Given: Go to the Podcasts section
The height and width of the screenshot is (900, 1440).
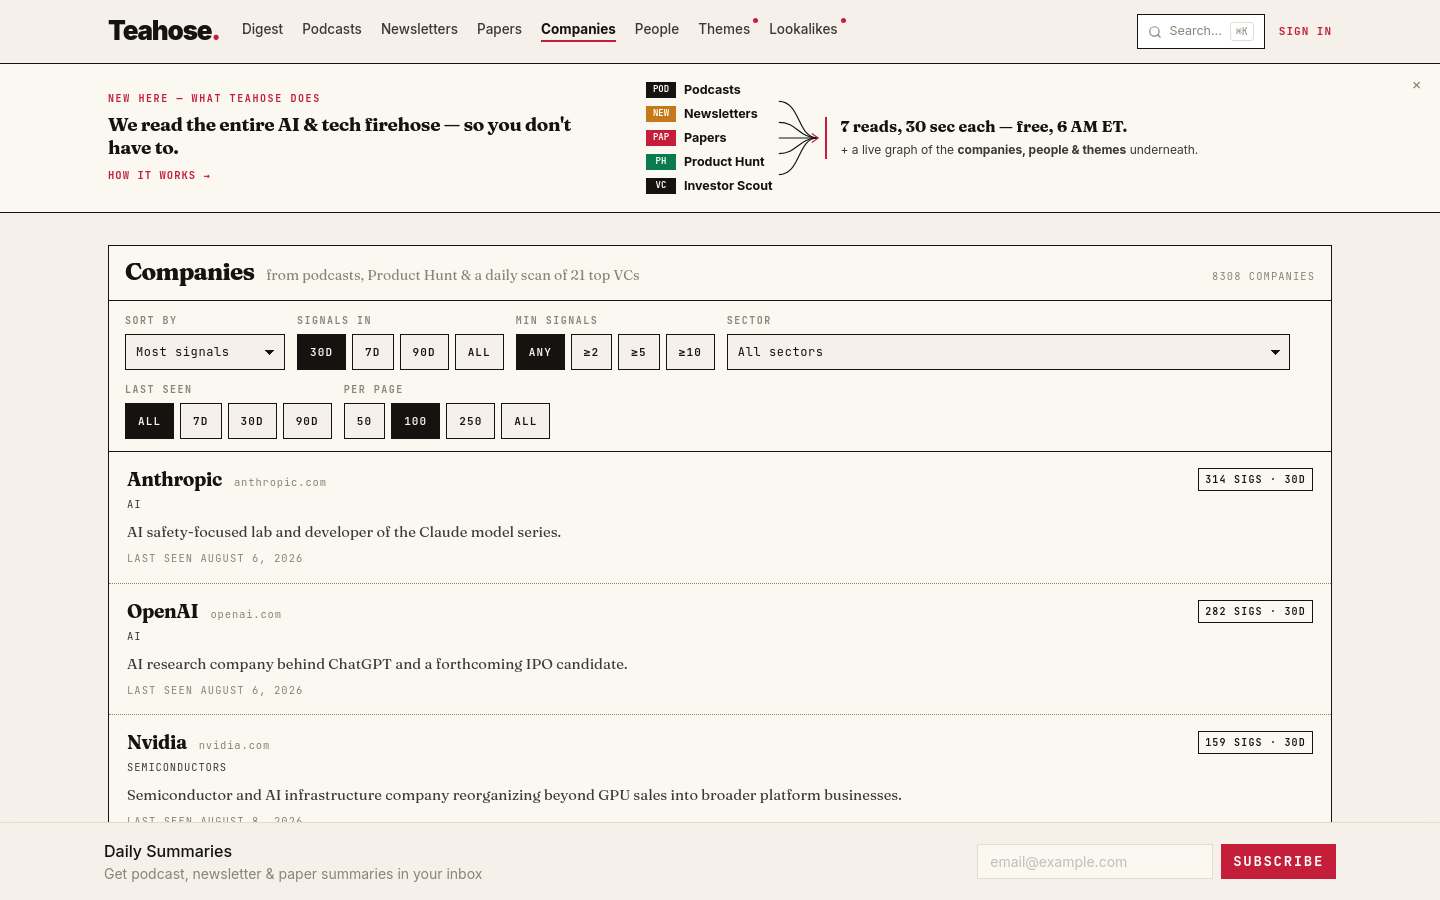Looking at the screenshot, I should click(x=332, y=29).
